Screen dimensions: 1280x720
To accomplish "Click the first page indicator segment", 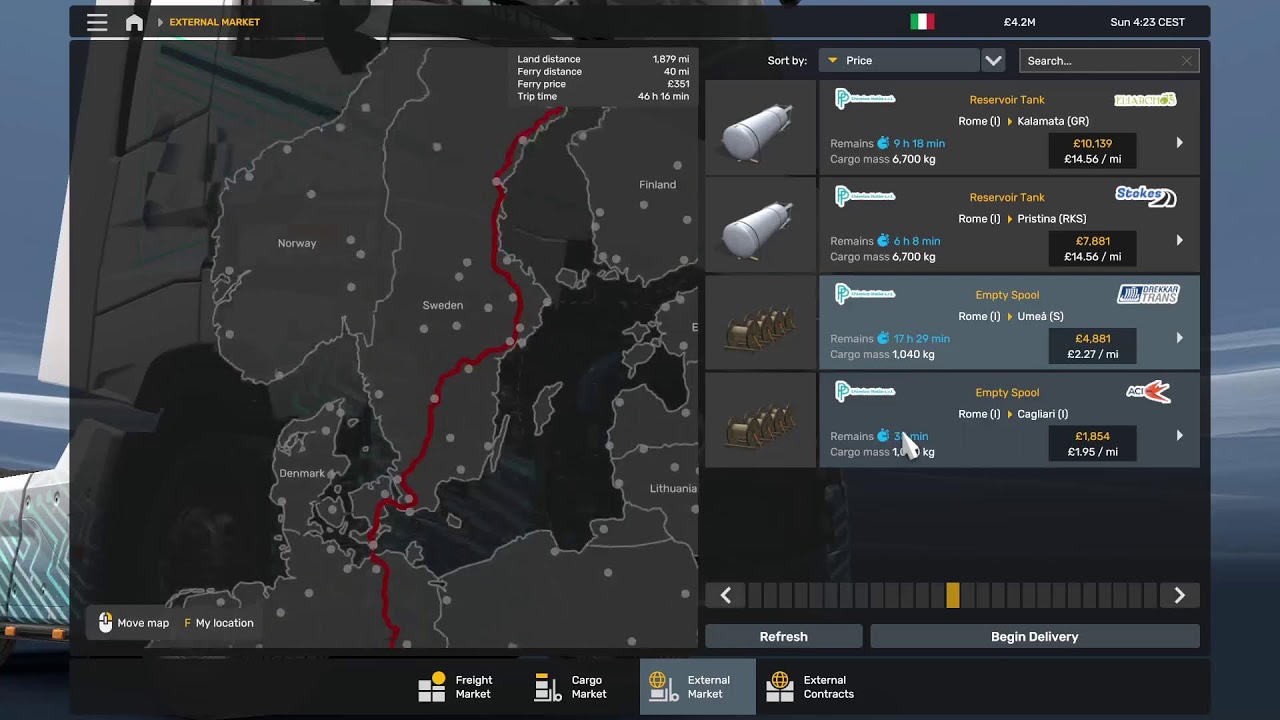I will pyautogui.click(x=756, y=595).
